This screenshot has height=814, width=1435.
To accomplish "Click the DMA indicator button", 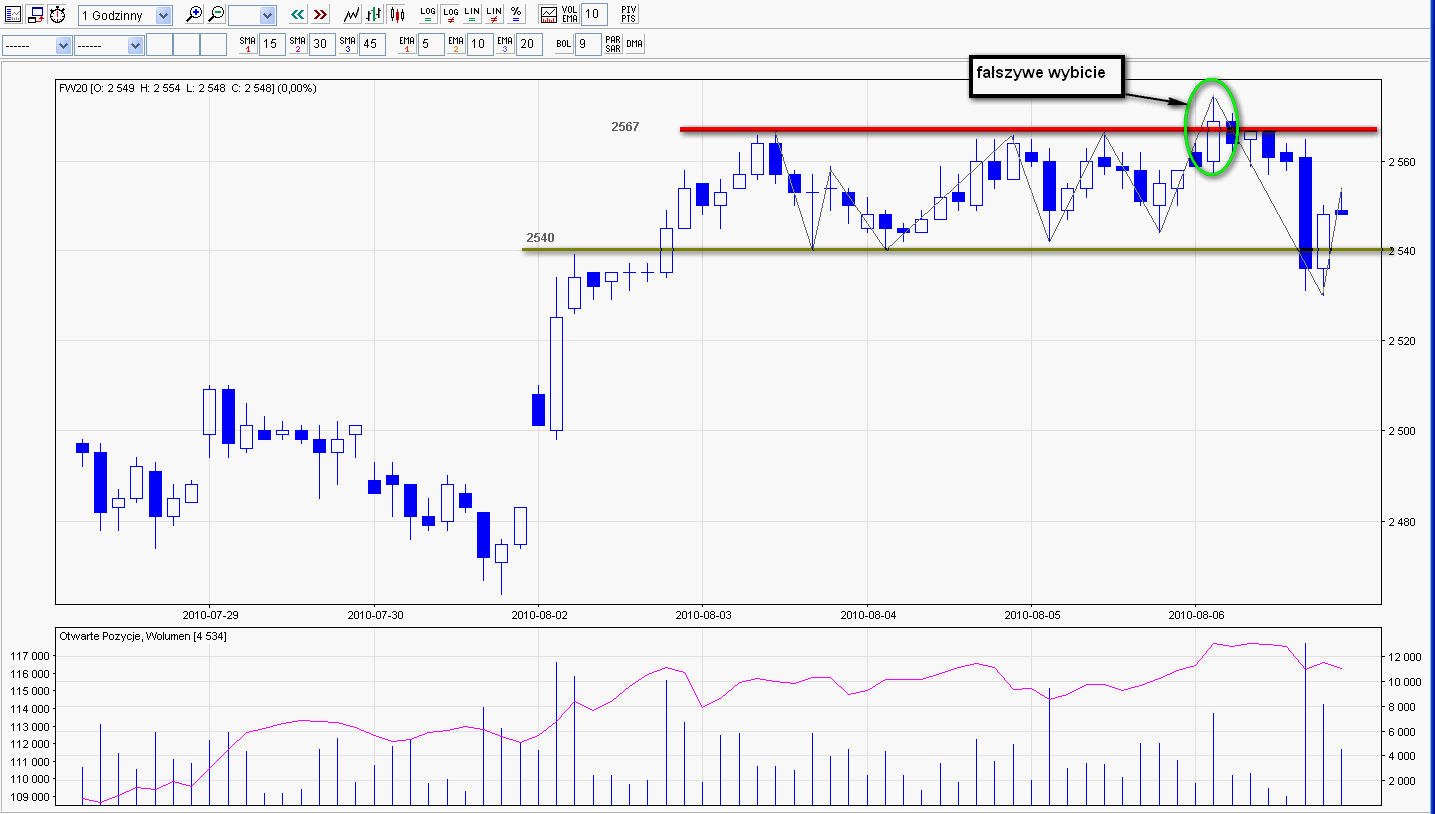I will tap(635, 45).
